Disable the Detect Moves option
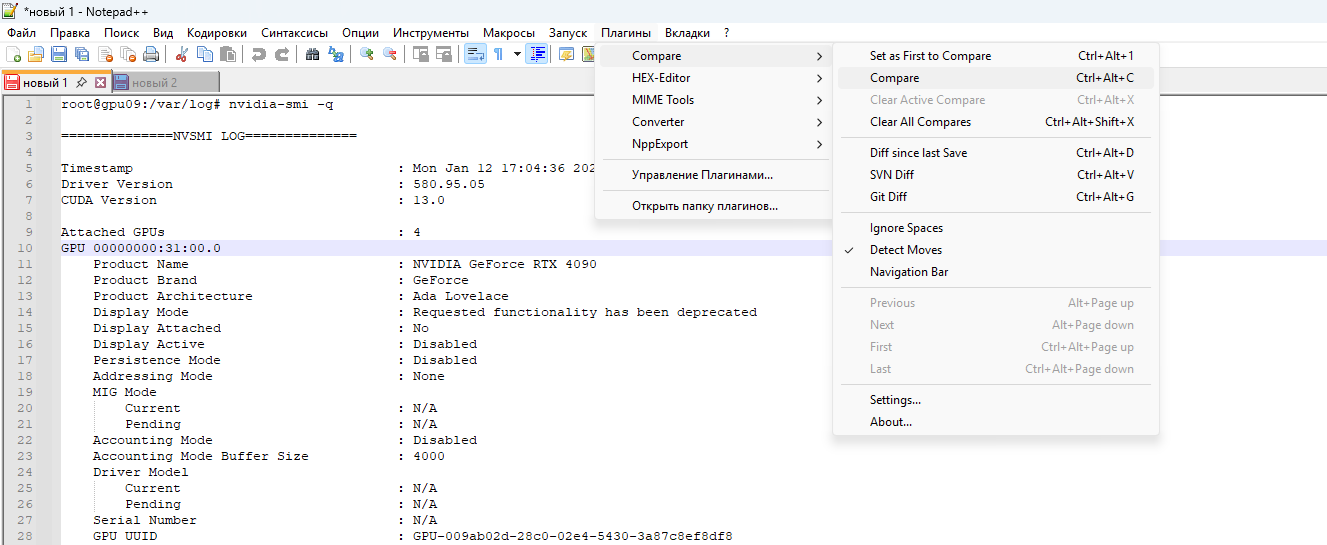 pos(905,250)
